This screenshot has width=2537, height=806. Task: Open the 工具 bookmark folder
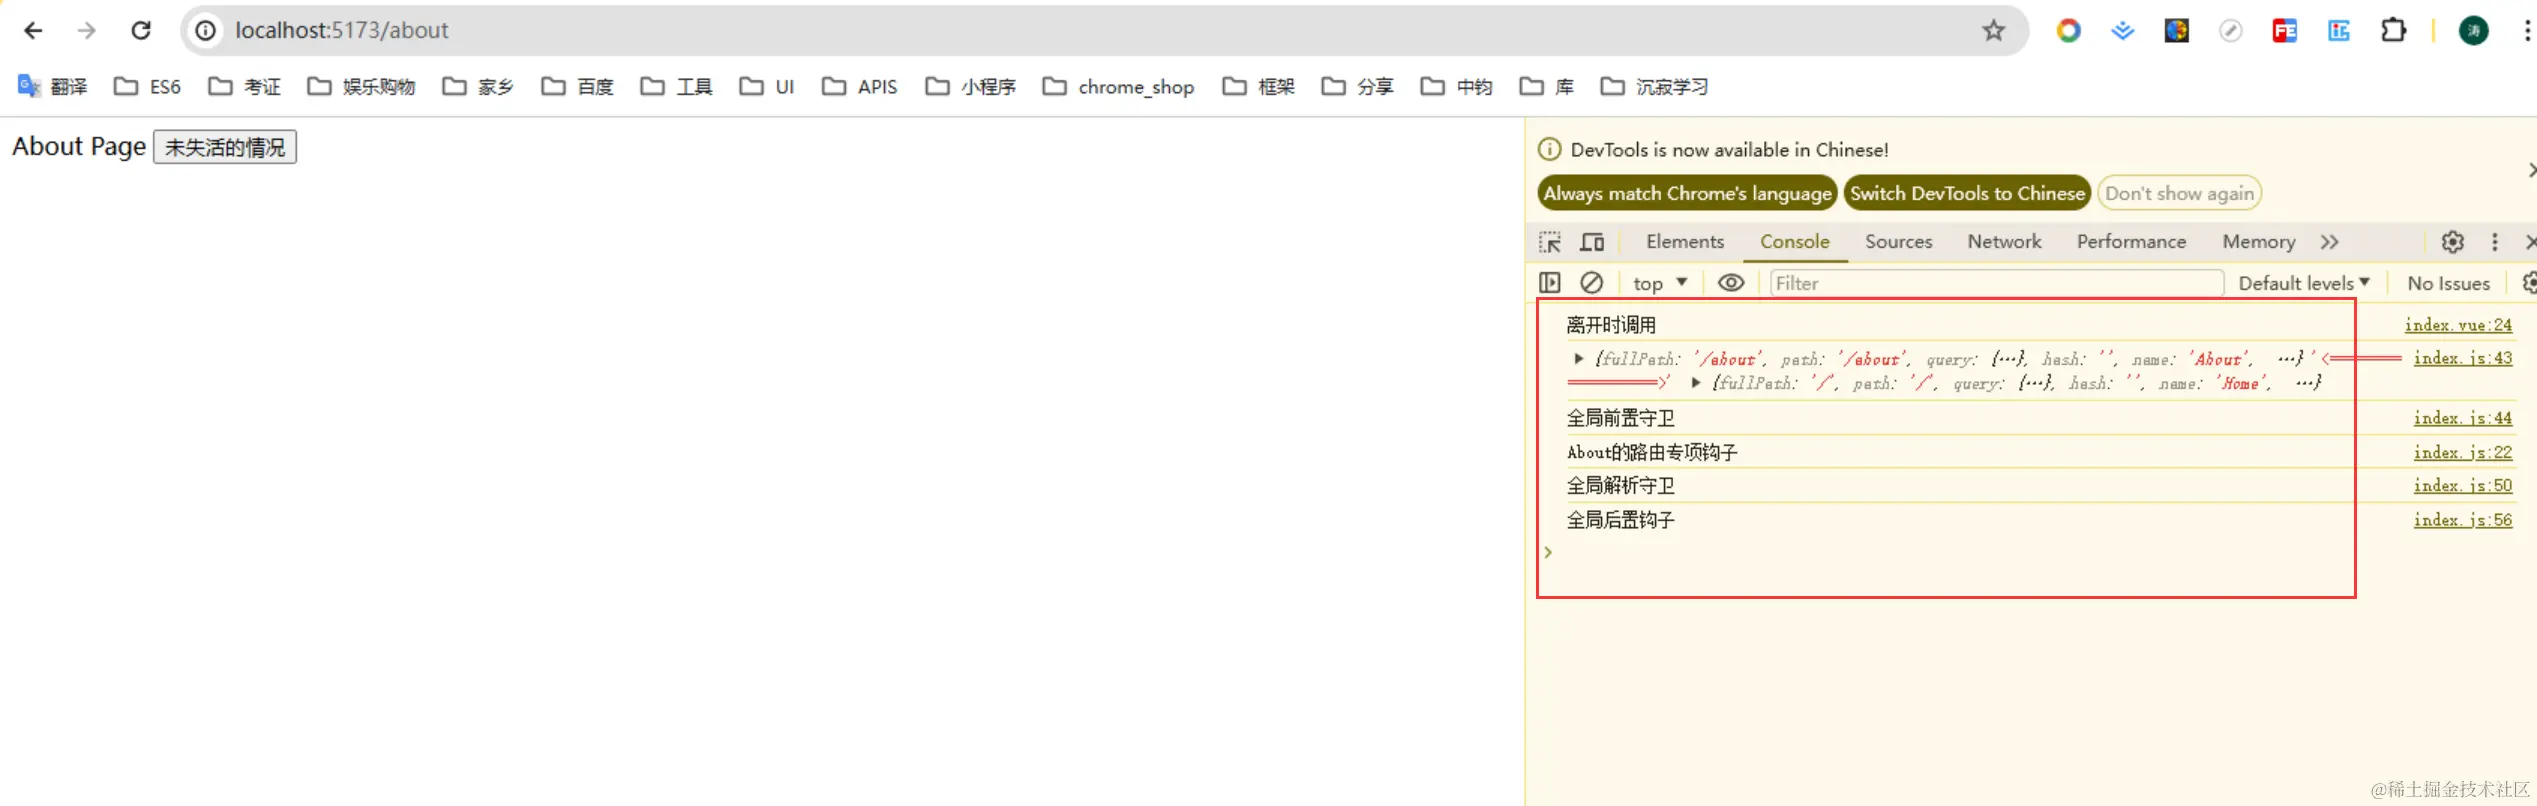point(677,87)
